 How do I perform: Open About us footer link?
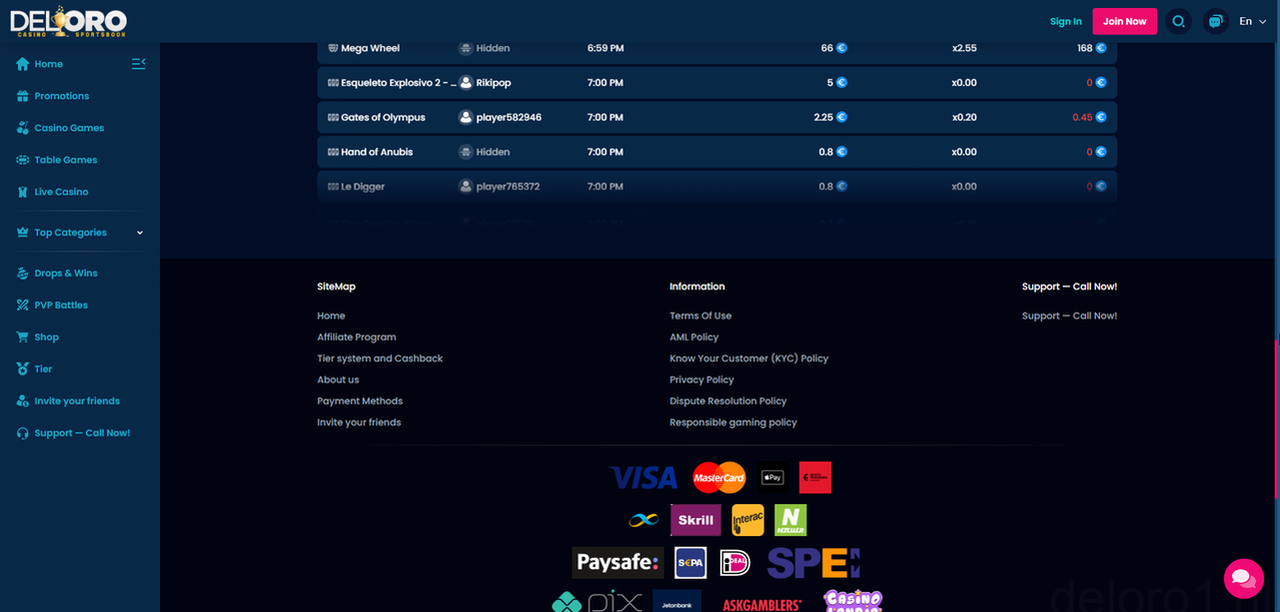(x=338, y=380)
